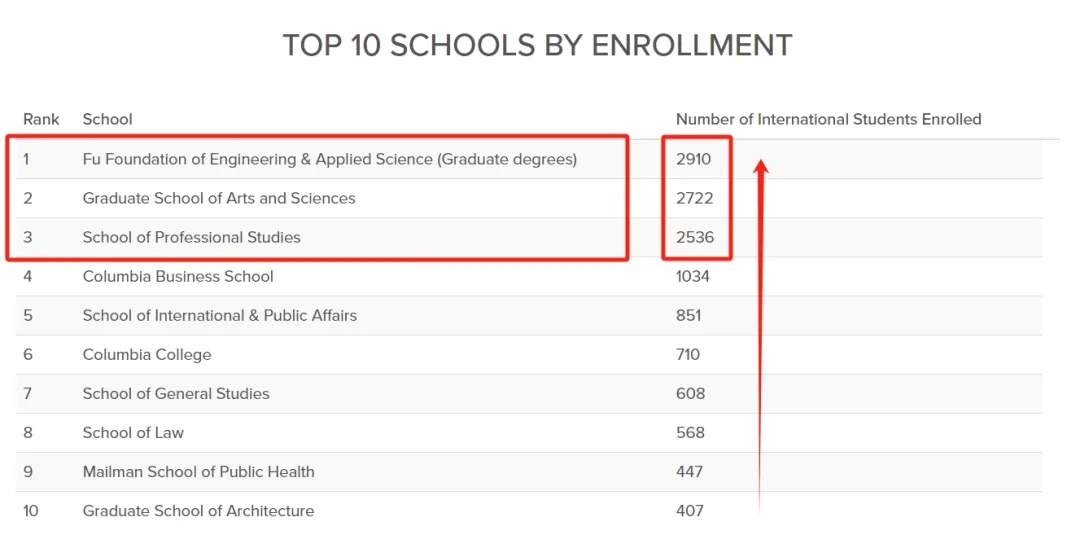Select the Fu Foundation of Engineering row
This screenshot has height=548, width=1080.
coord(529,160)
